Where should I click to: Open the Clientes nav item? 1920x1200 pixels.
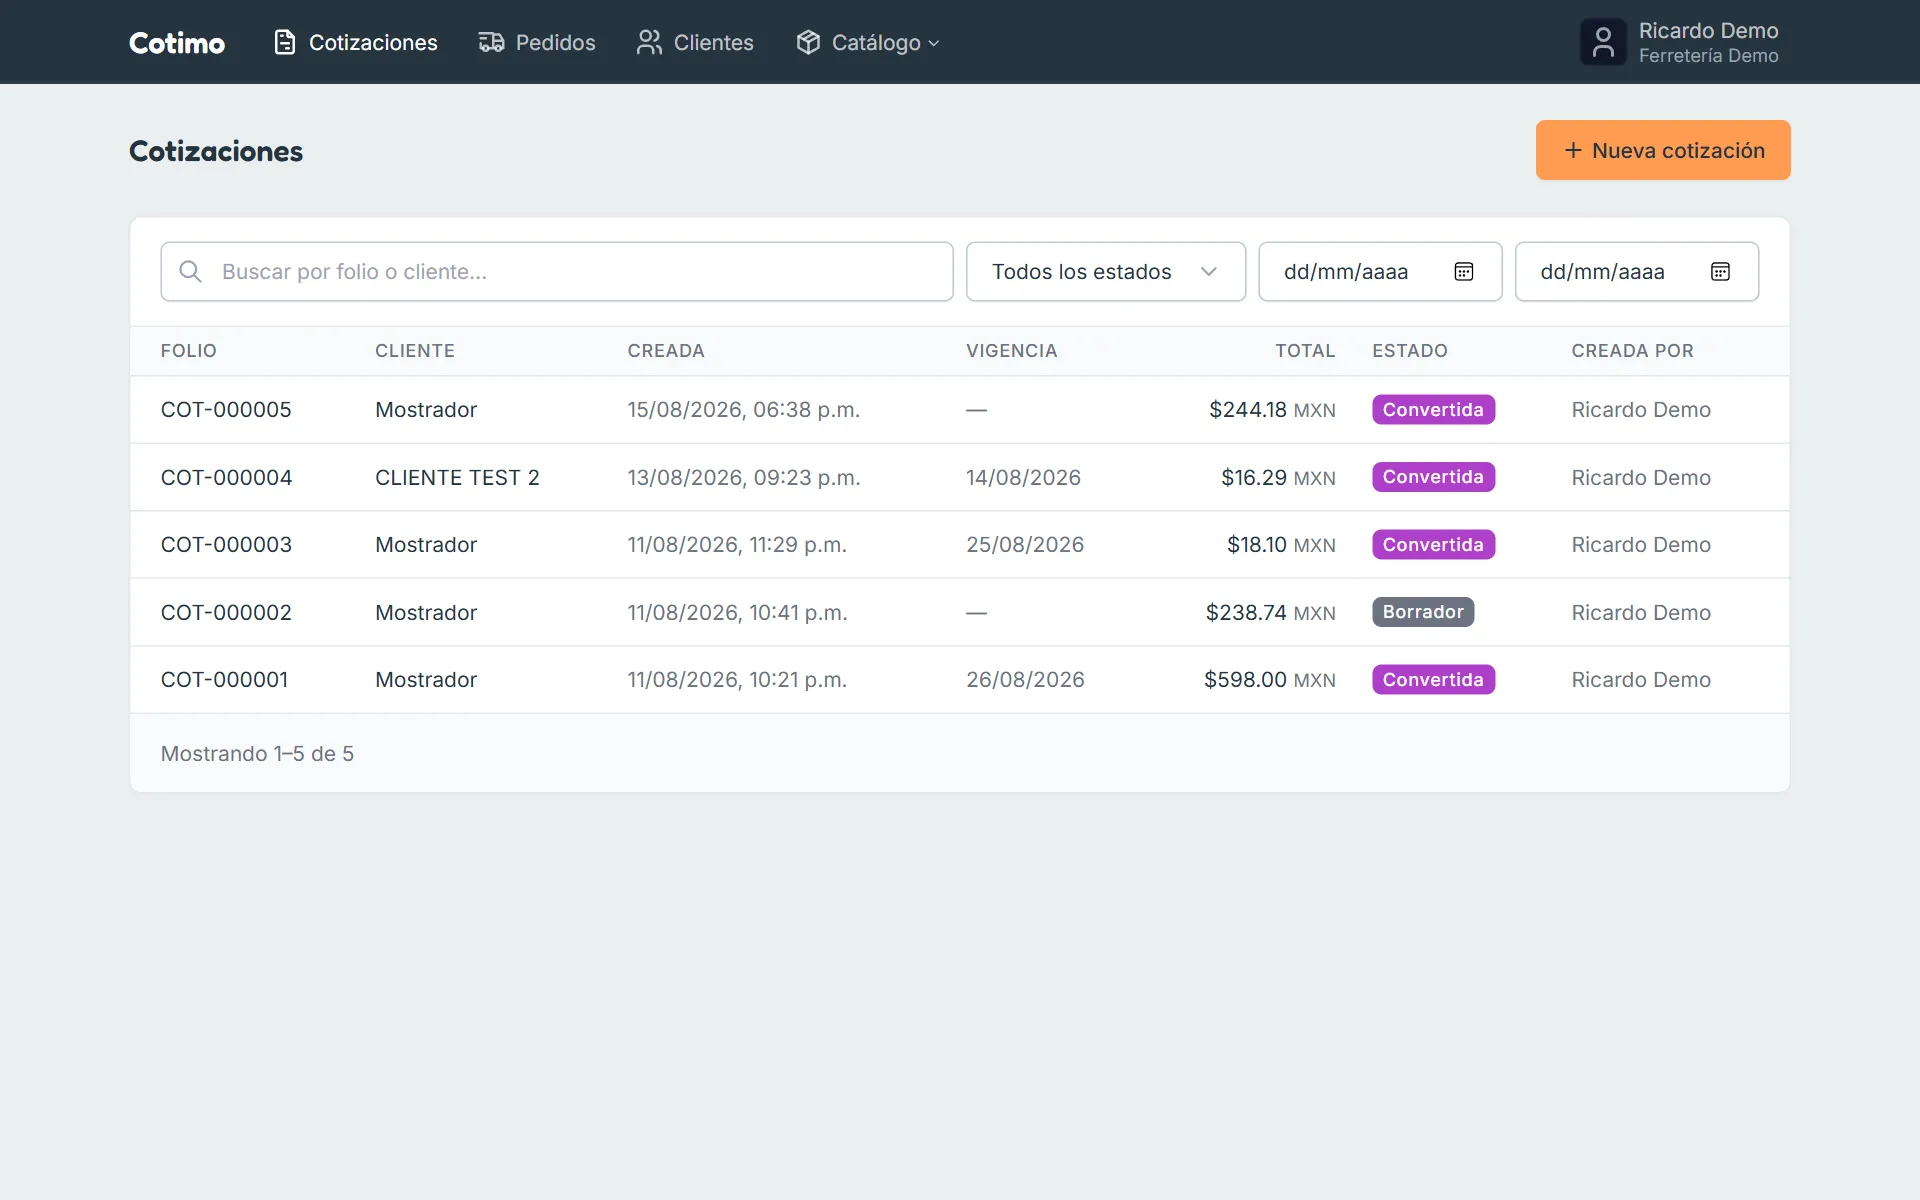pos(695,42)
